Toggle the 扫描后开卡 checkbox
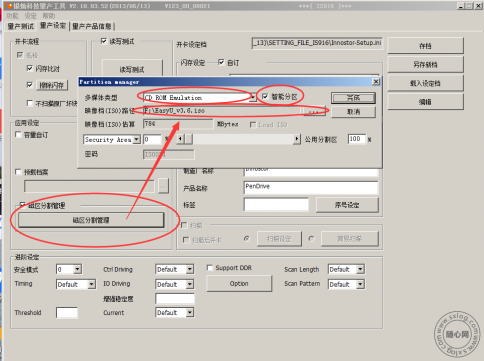 point(186,240)
